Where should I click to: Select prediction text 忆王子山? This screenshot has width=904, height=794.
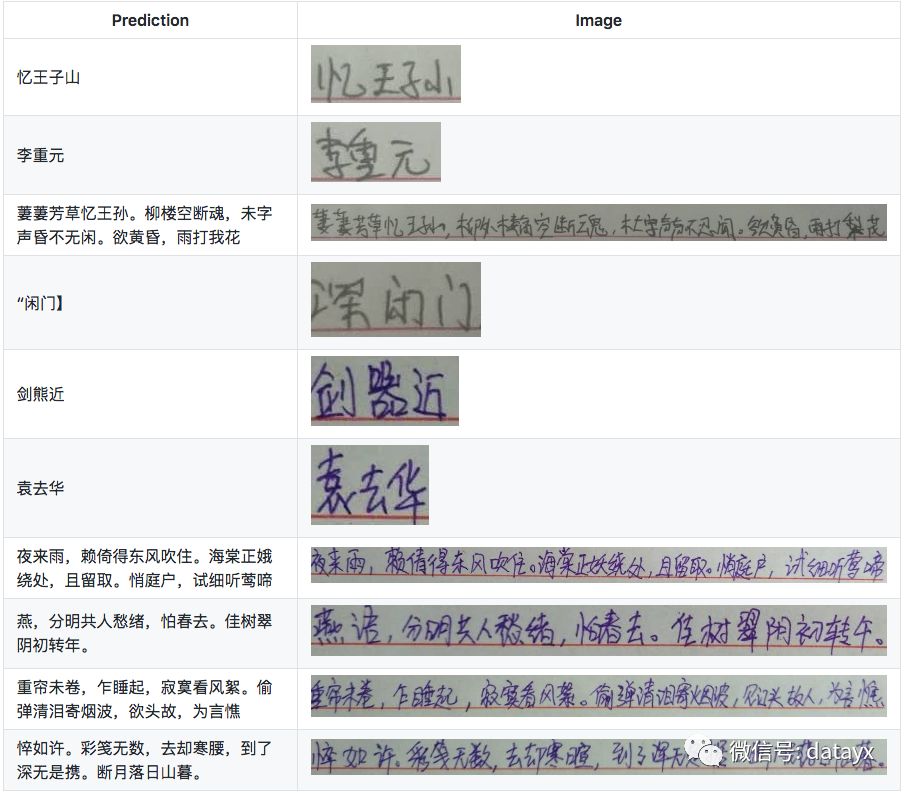coord(48,77)
